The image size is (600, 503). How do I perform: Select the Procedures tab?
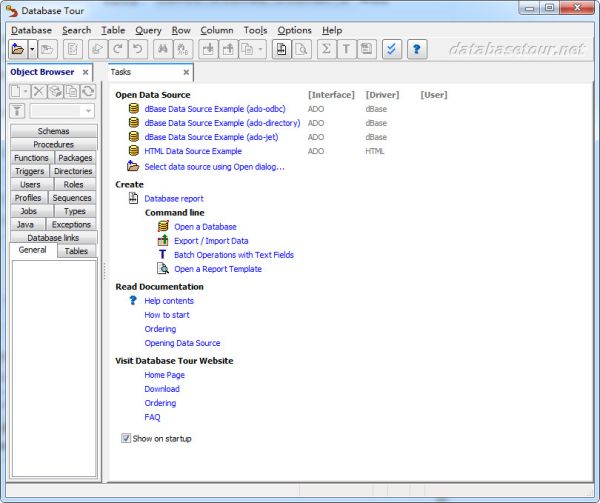[x=54, y=145]
